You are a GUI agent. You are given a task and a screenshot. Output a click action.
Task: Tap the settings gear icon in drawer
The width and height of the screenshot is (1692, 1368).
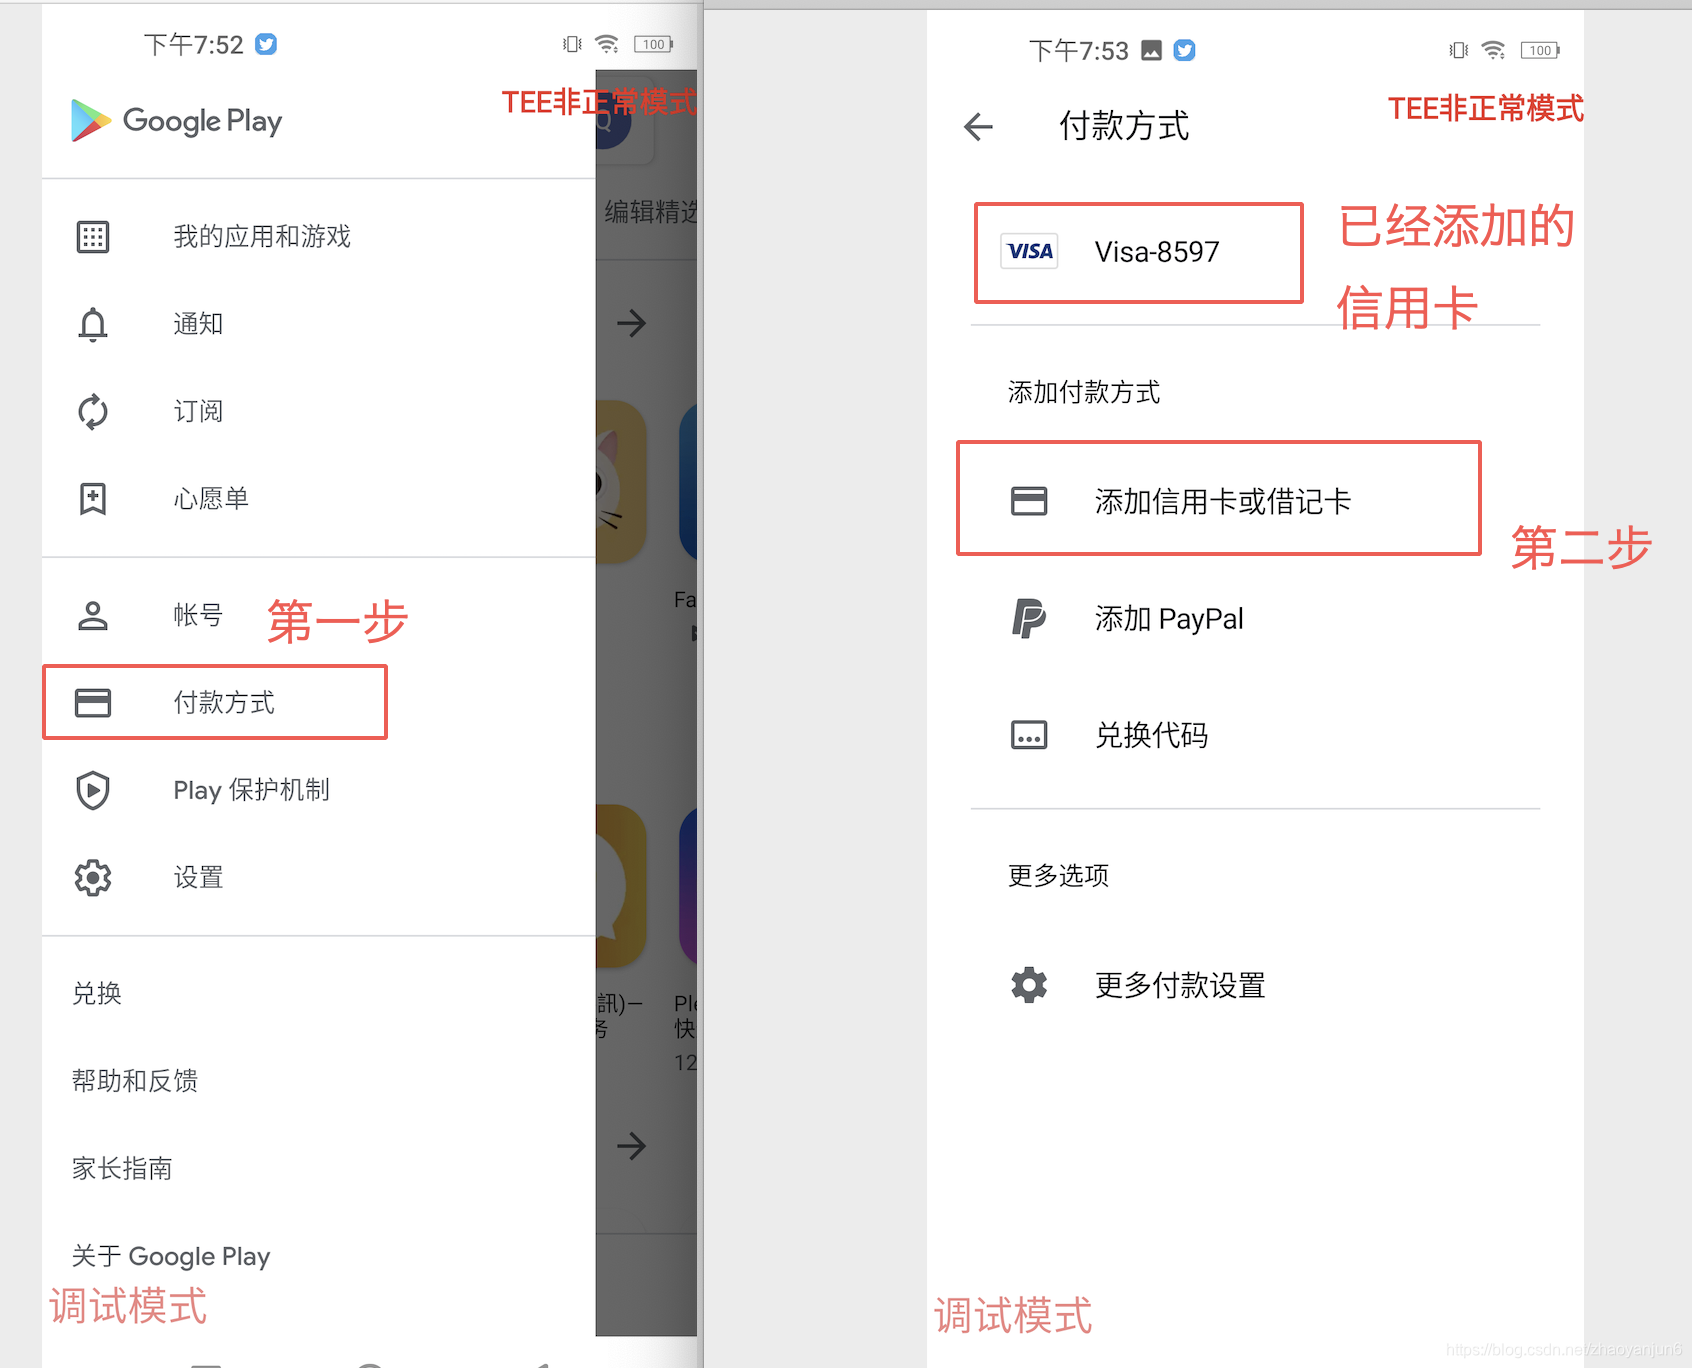[93, 877]
